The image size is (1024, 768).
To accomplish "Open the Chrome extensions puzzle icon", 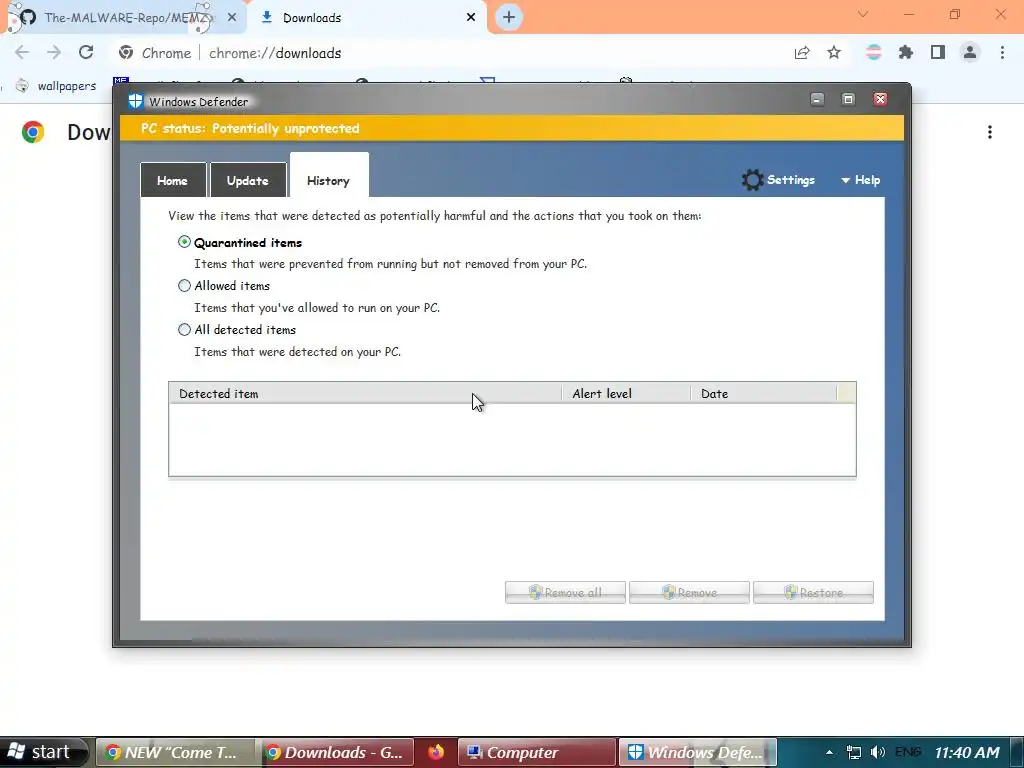I will coord(906,52).
